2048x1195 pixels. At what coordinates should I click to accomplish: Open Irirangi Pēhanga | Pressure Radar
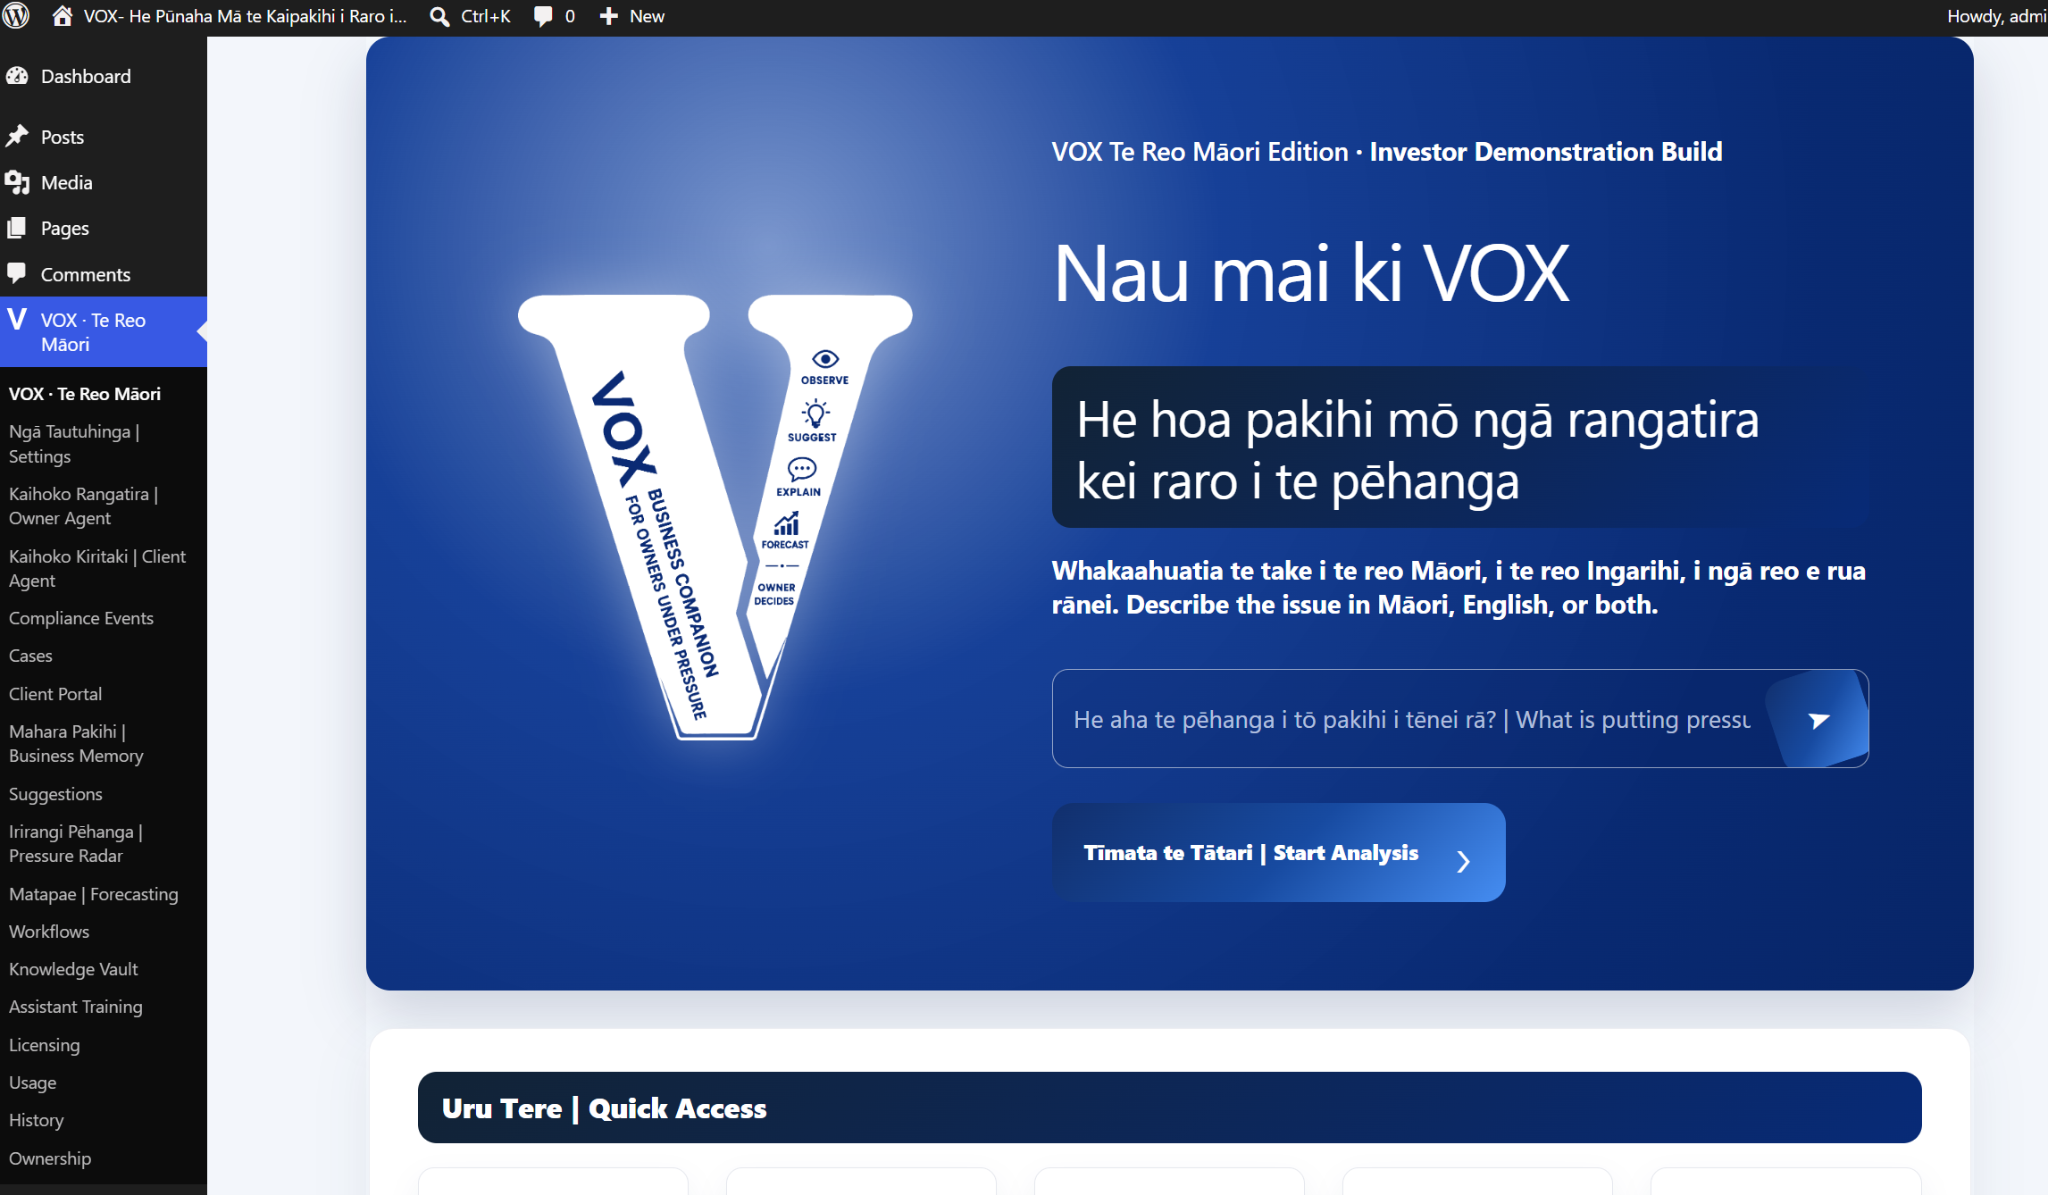coord(75,844)
